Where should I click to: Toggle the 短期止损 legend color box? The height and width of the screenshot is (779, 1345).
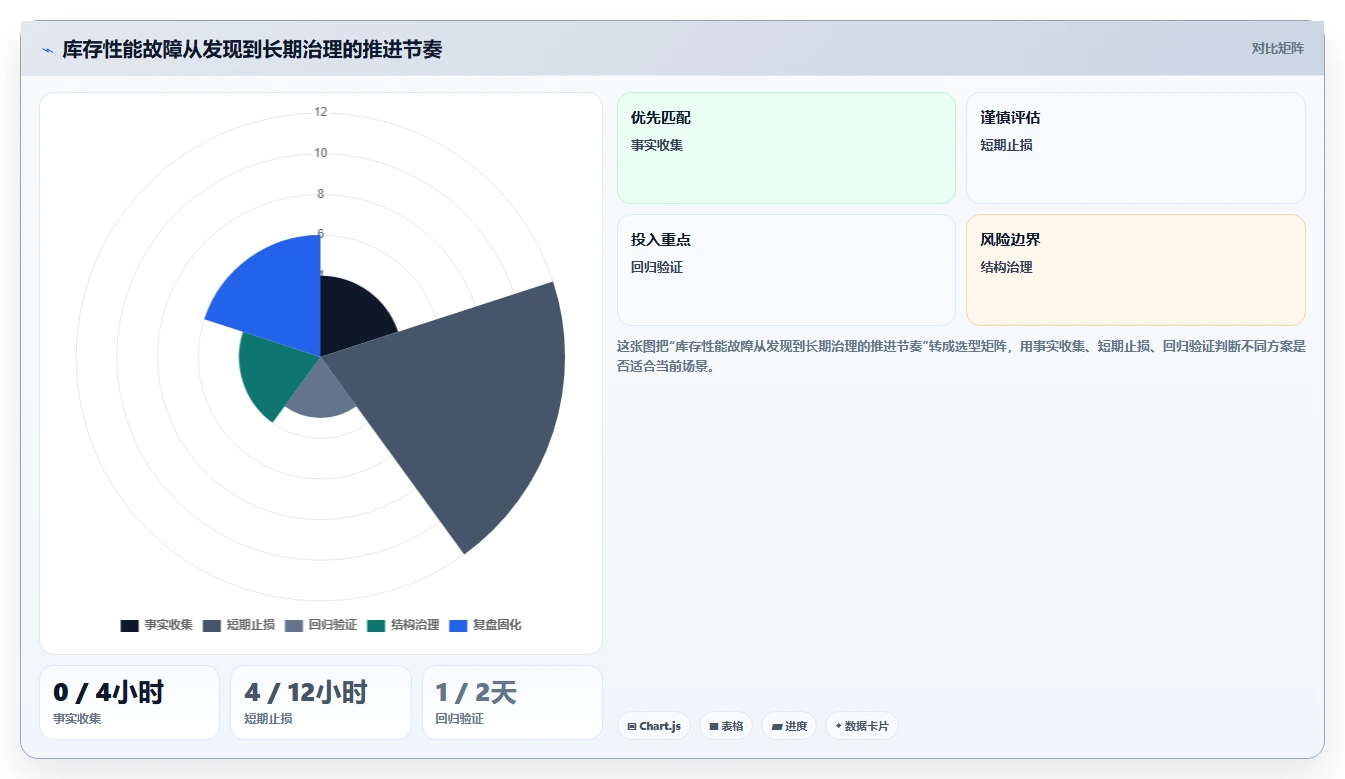point(212,625)
